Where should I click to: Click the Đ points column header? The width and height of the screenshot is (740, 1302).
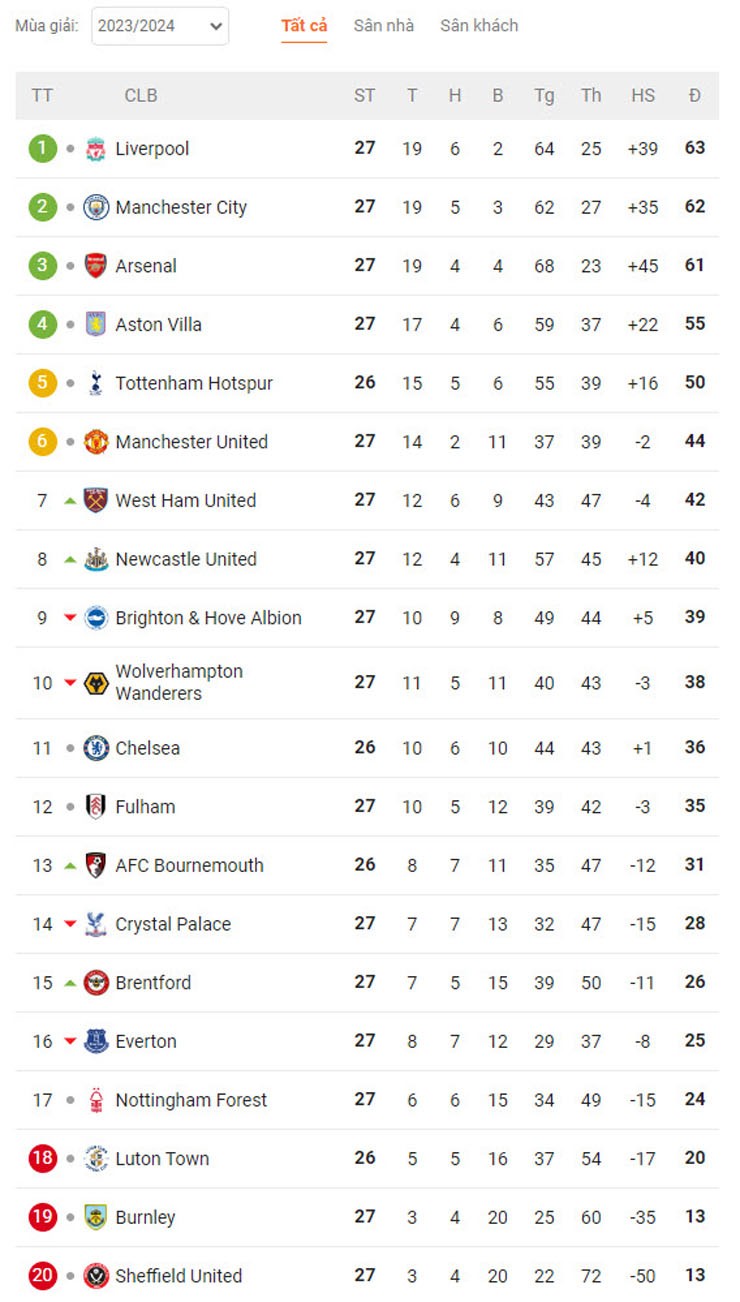coord(695,96)
